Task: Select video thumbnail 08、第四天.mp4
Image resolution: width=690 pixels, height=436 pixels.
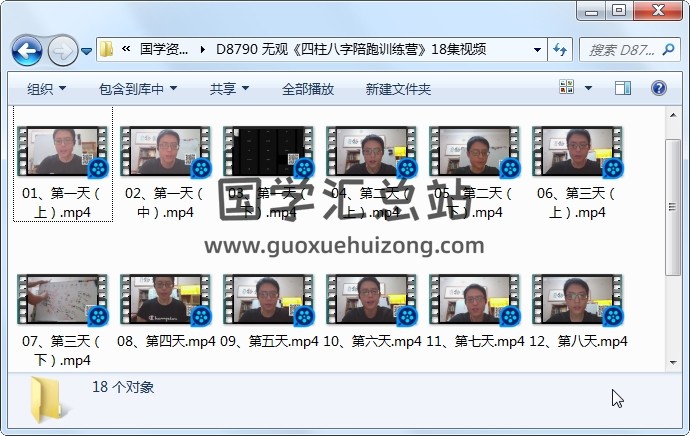Action: [165, 300]
